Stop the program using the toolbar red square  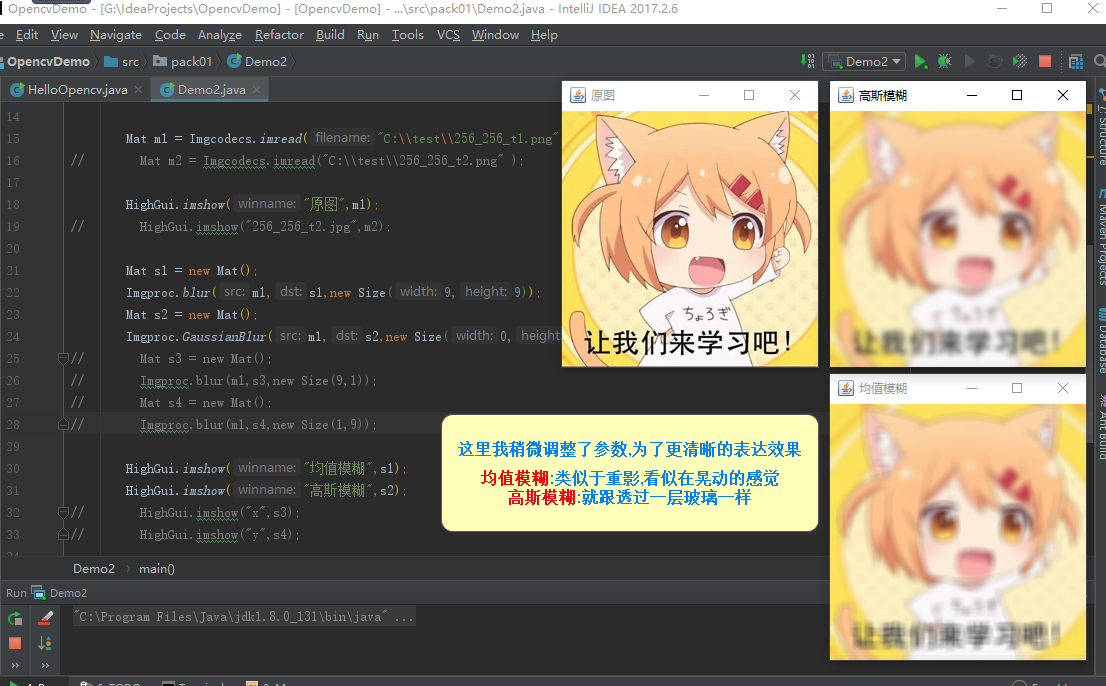[x=1045, y=61]
